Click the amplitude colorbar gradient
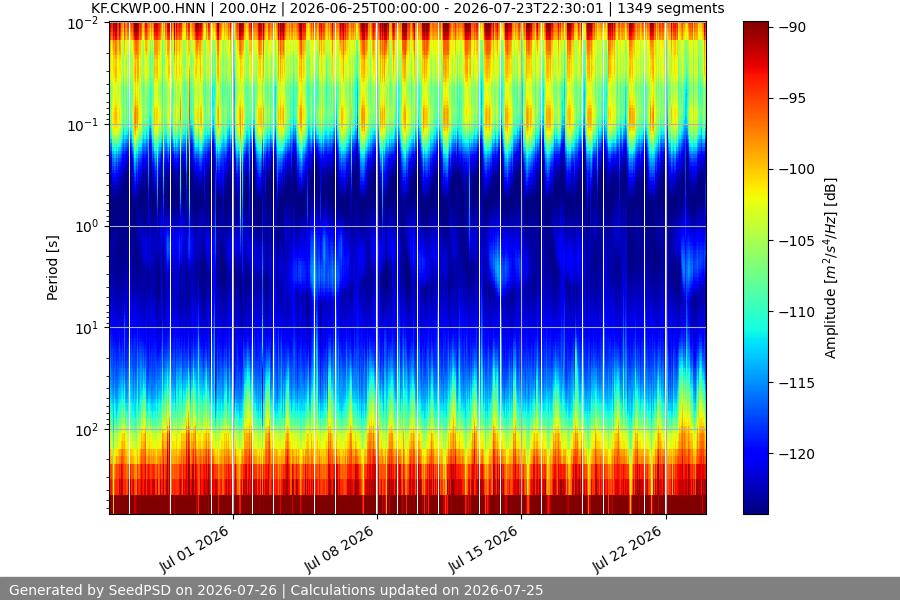This screenshot has width=900, height=600. coord(755,268)
